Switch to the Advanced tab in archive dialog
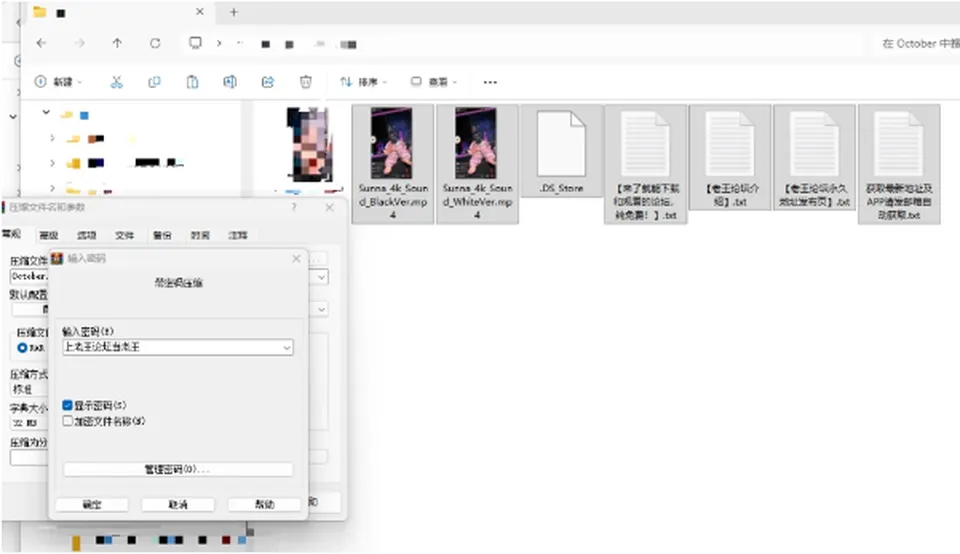 [48, 235]
